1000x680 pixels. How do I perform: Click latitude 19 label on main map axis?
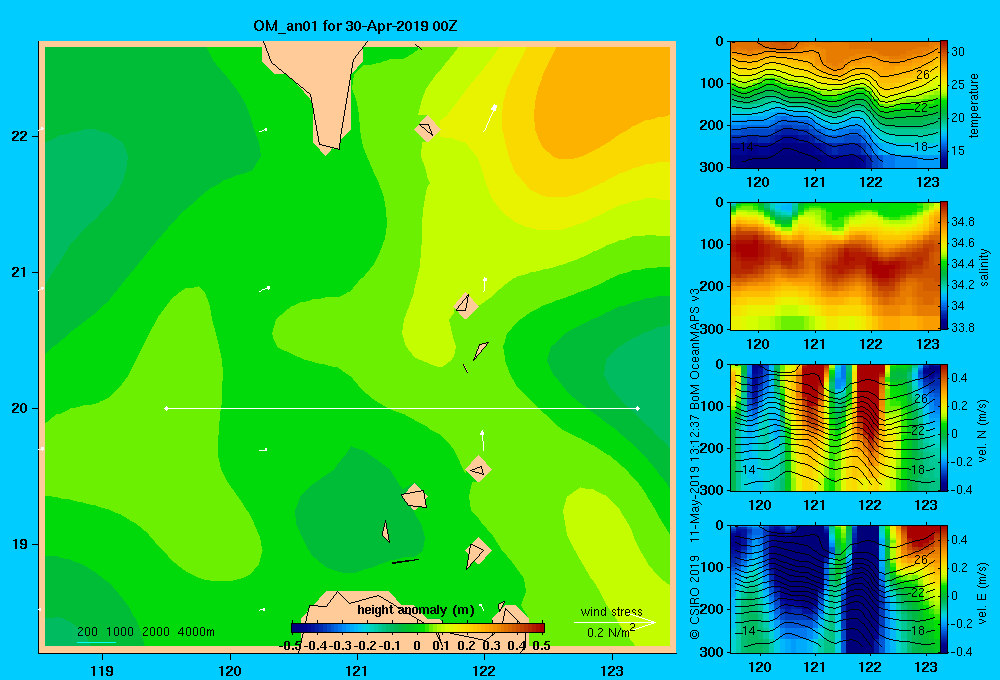(20, 544)
